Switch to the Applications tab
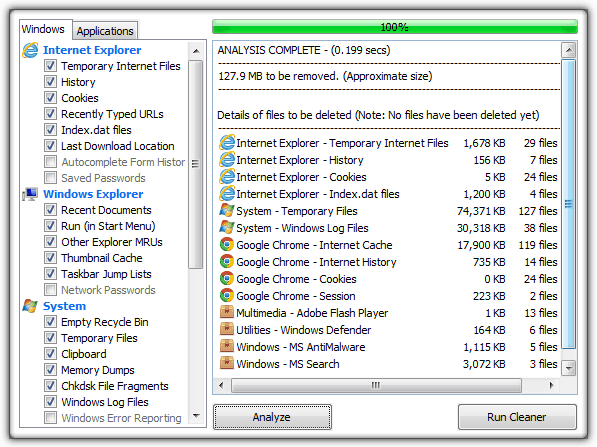The height and width of the screenshot is (447, 597). [x=105, y=30]
